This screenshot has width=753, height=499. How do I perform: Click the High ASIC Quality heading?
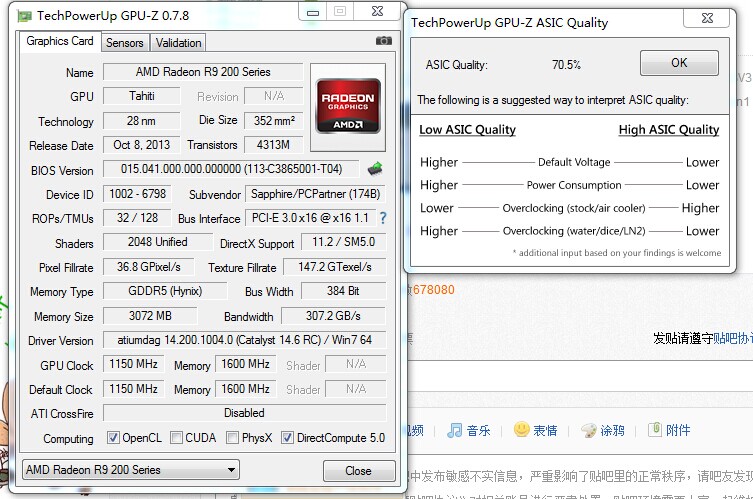(x=669, y=130)
